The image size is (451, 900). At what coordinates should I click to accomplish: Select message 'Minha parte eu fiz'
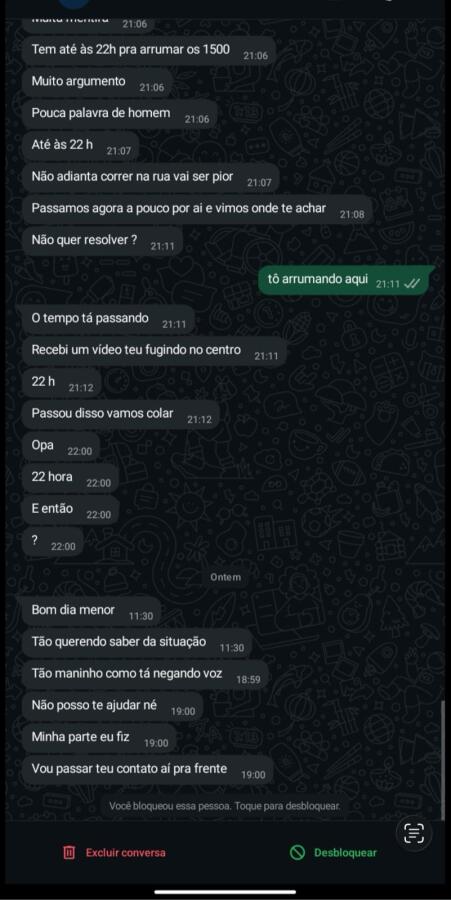[x=99, y=738]
